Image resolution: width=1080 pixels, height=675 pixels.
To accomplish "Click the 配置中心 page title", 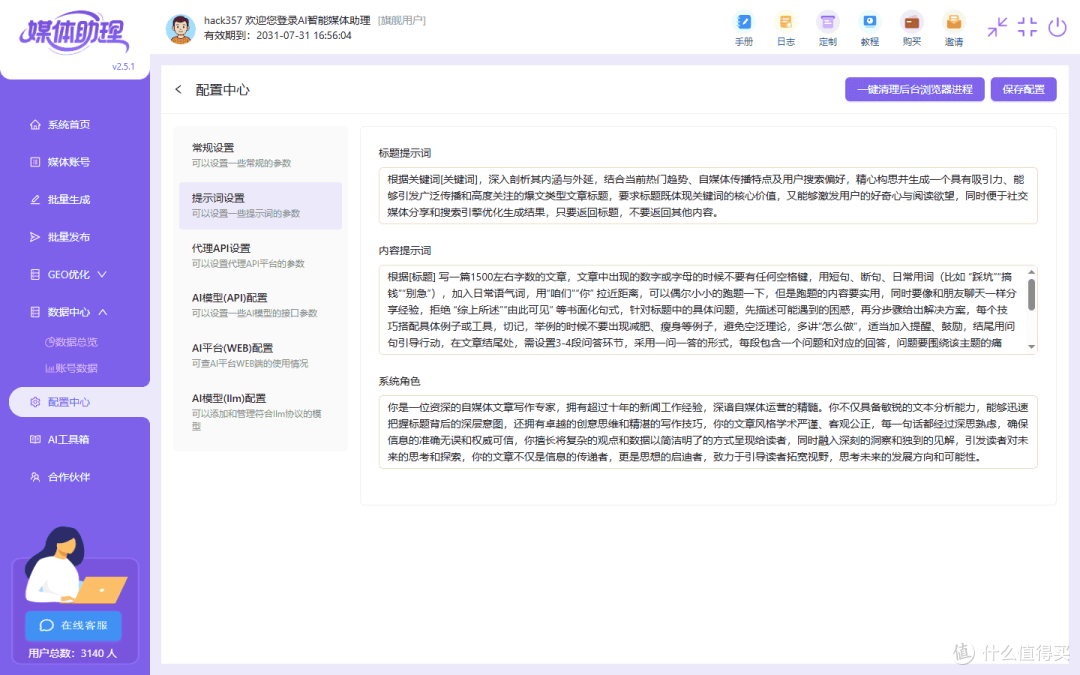I will 222,90.
